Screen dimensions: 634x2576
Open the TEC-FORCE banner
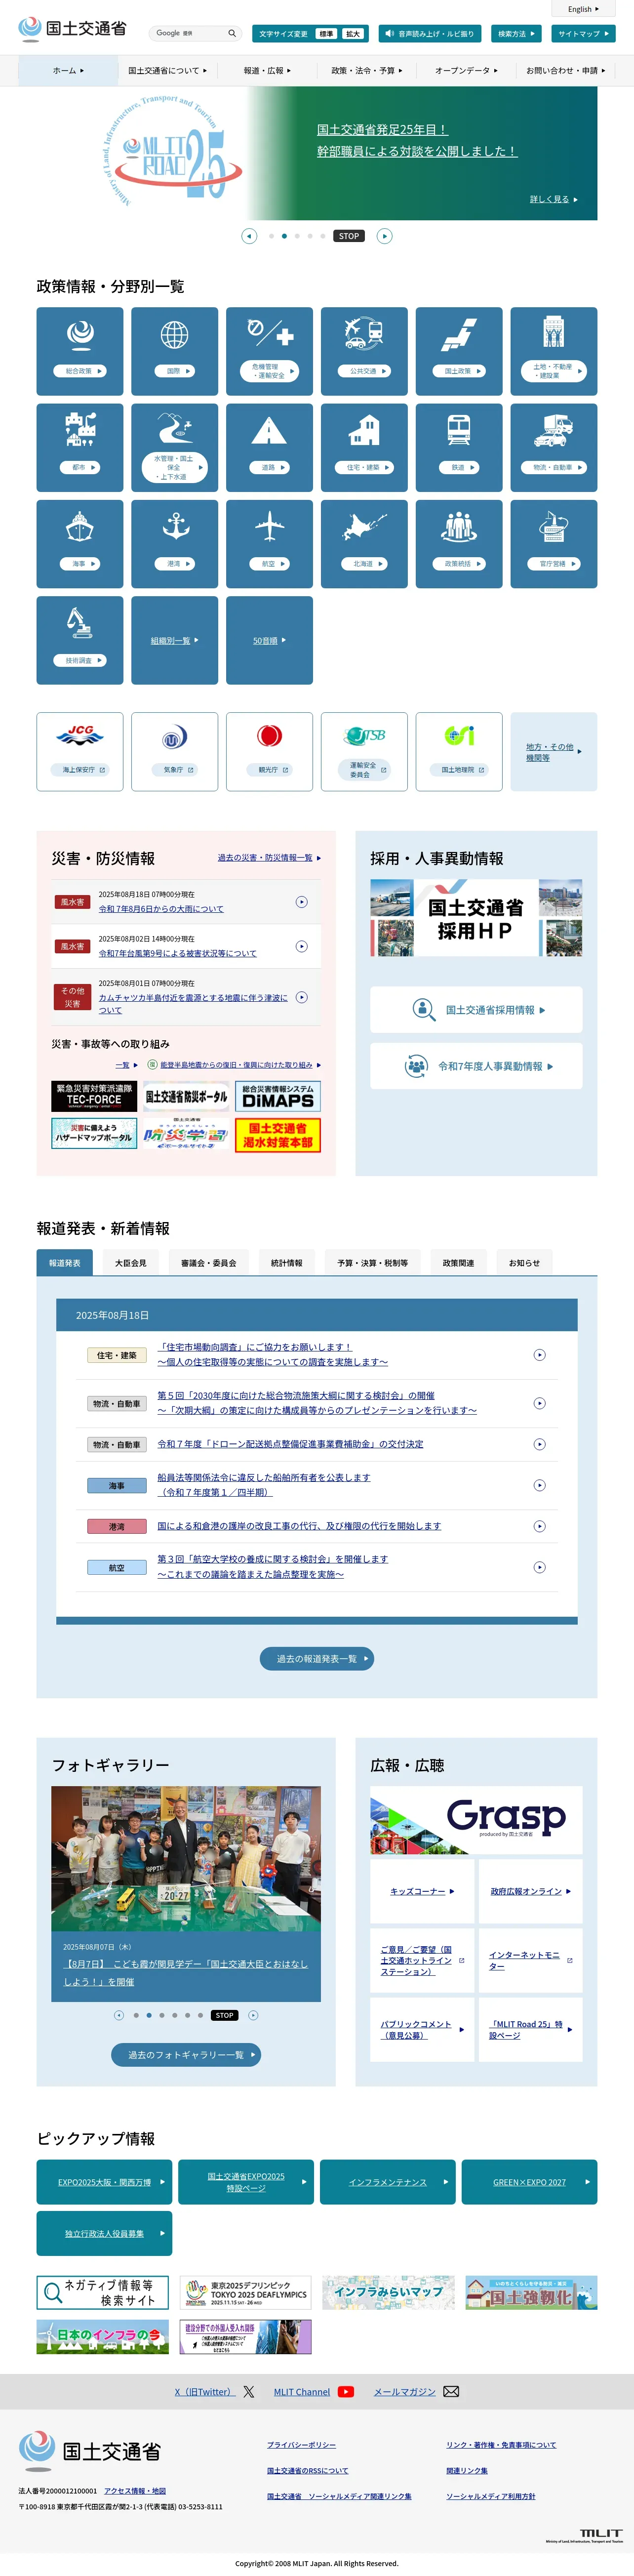pos(94,1096)
